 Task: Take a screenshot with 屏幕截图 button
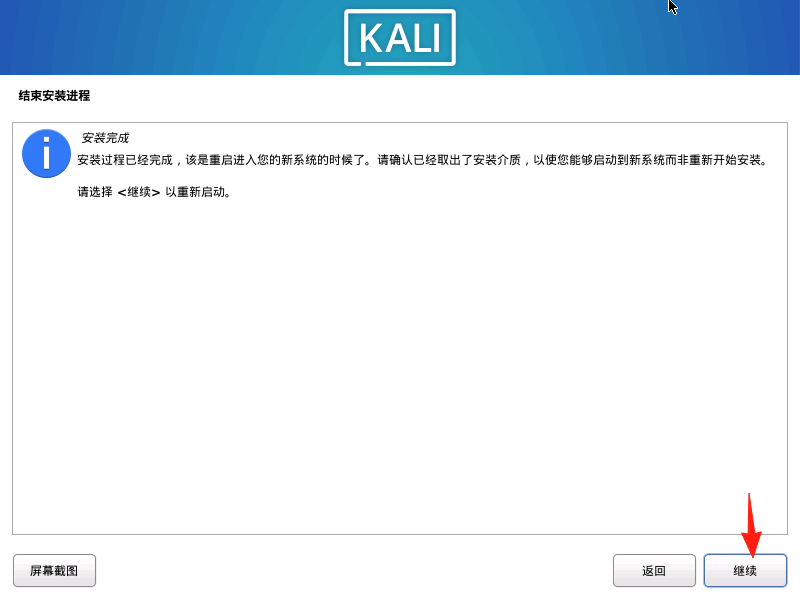[54, 570]
